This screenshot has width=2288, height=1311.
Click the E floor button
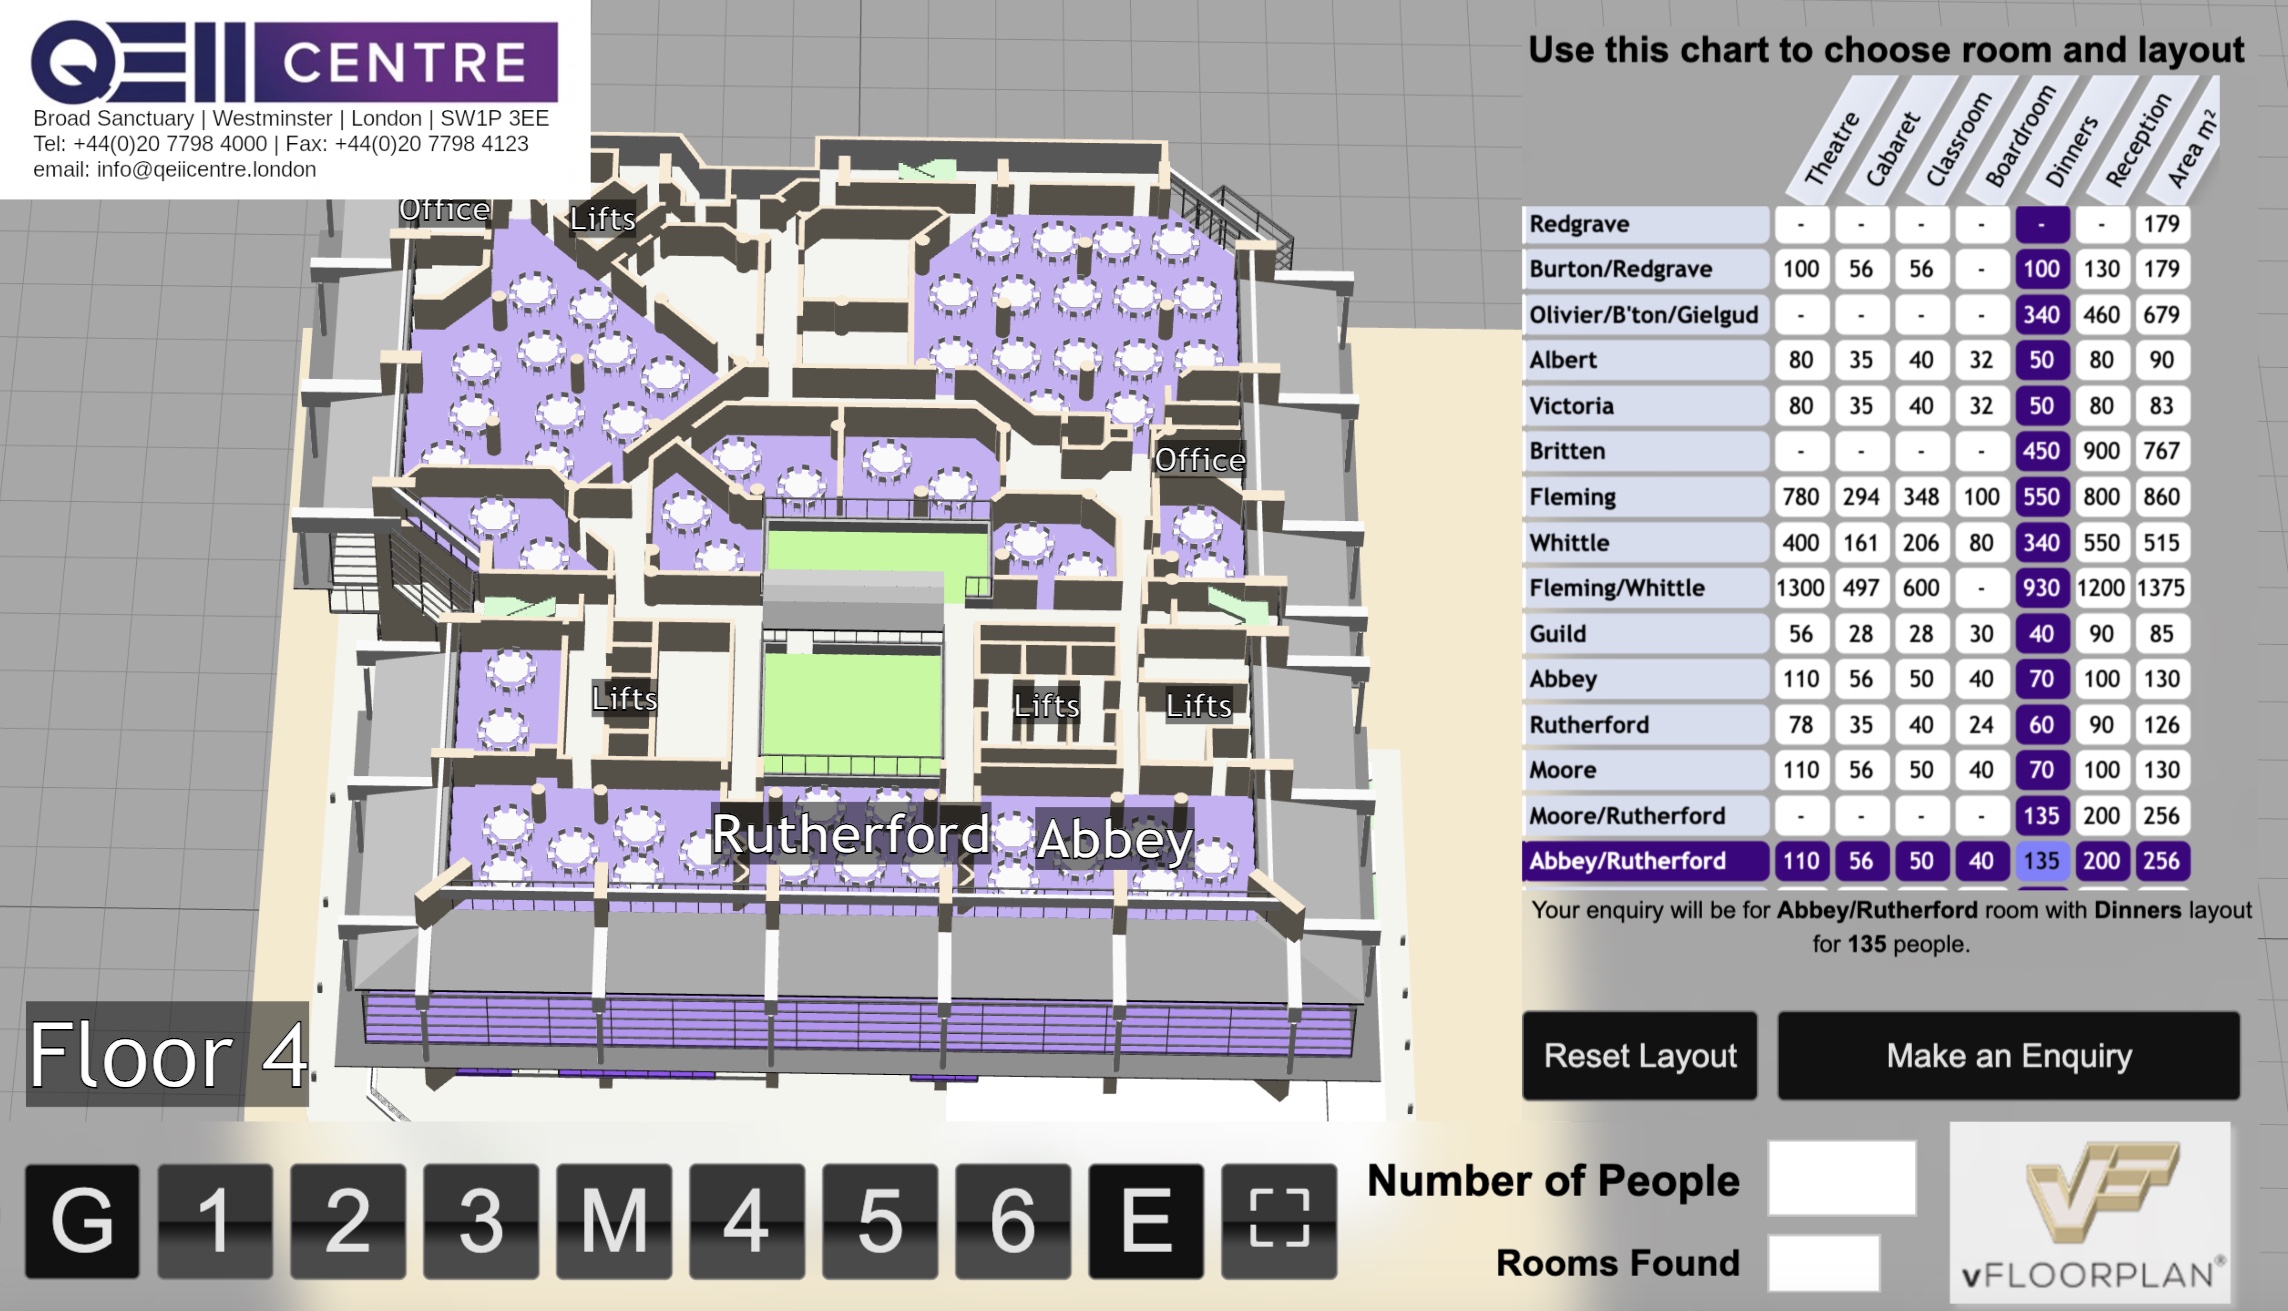(x=1146, y=1221)
